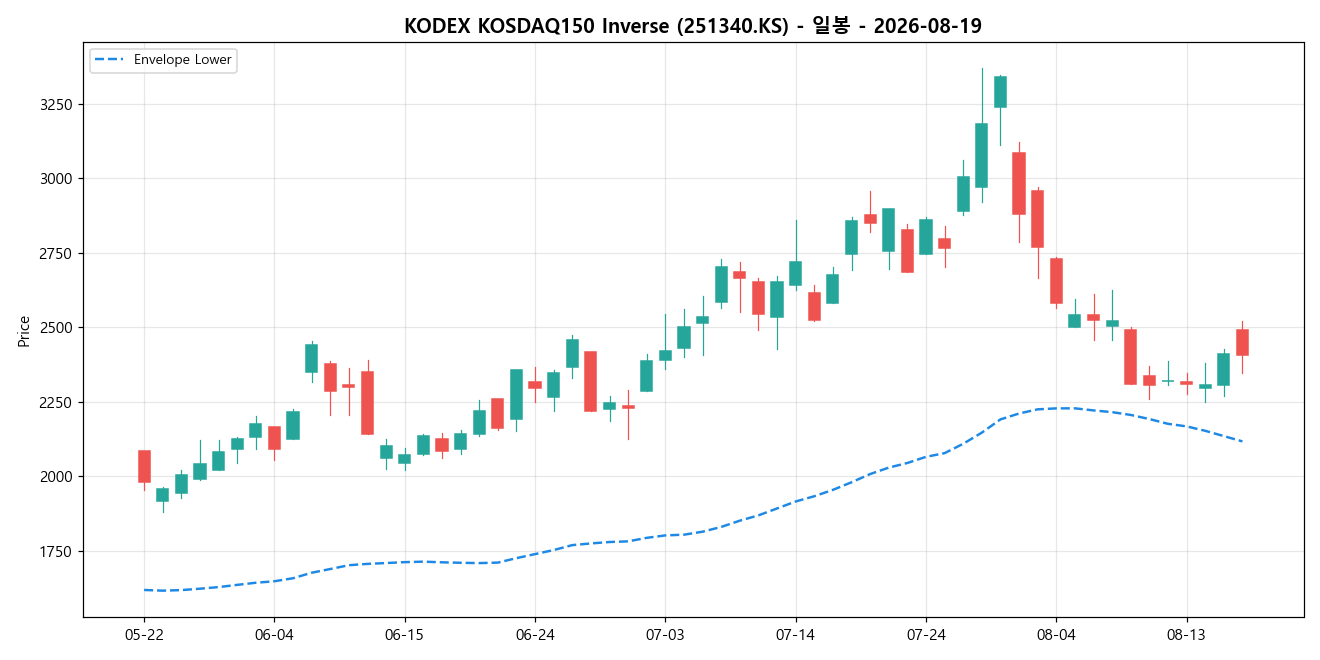Click the 05-22 x-axis date label

click(x=144, y=634)
